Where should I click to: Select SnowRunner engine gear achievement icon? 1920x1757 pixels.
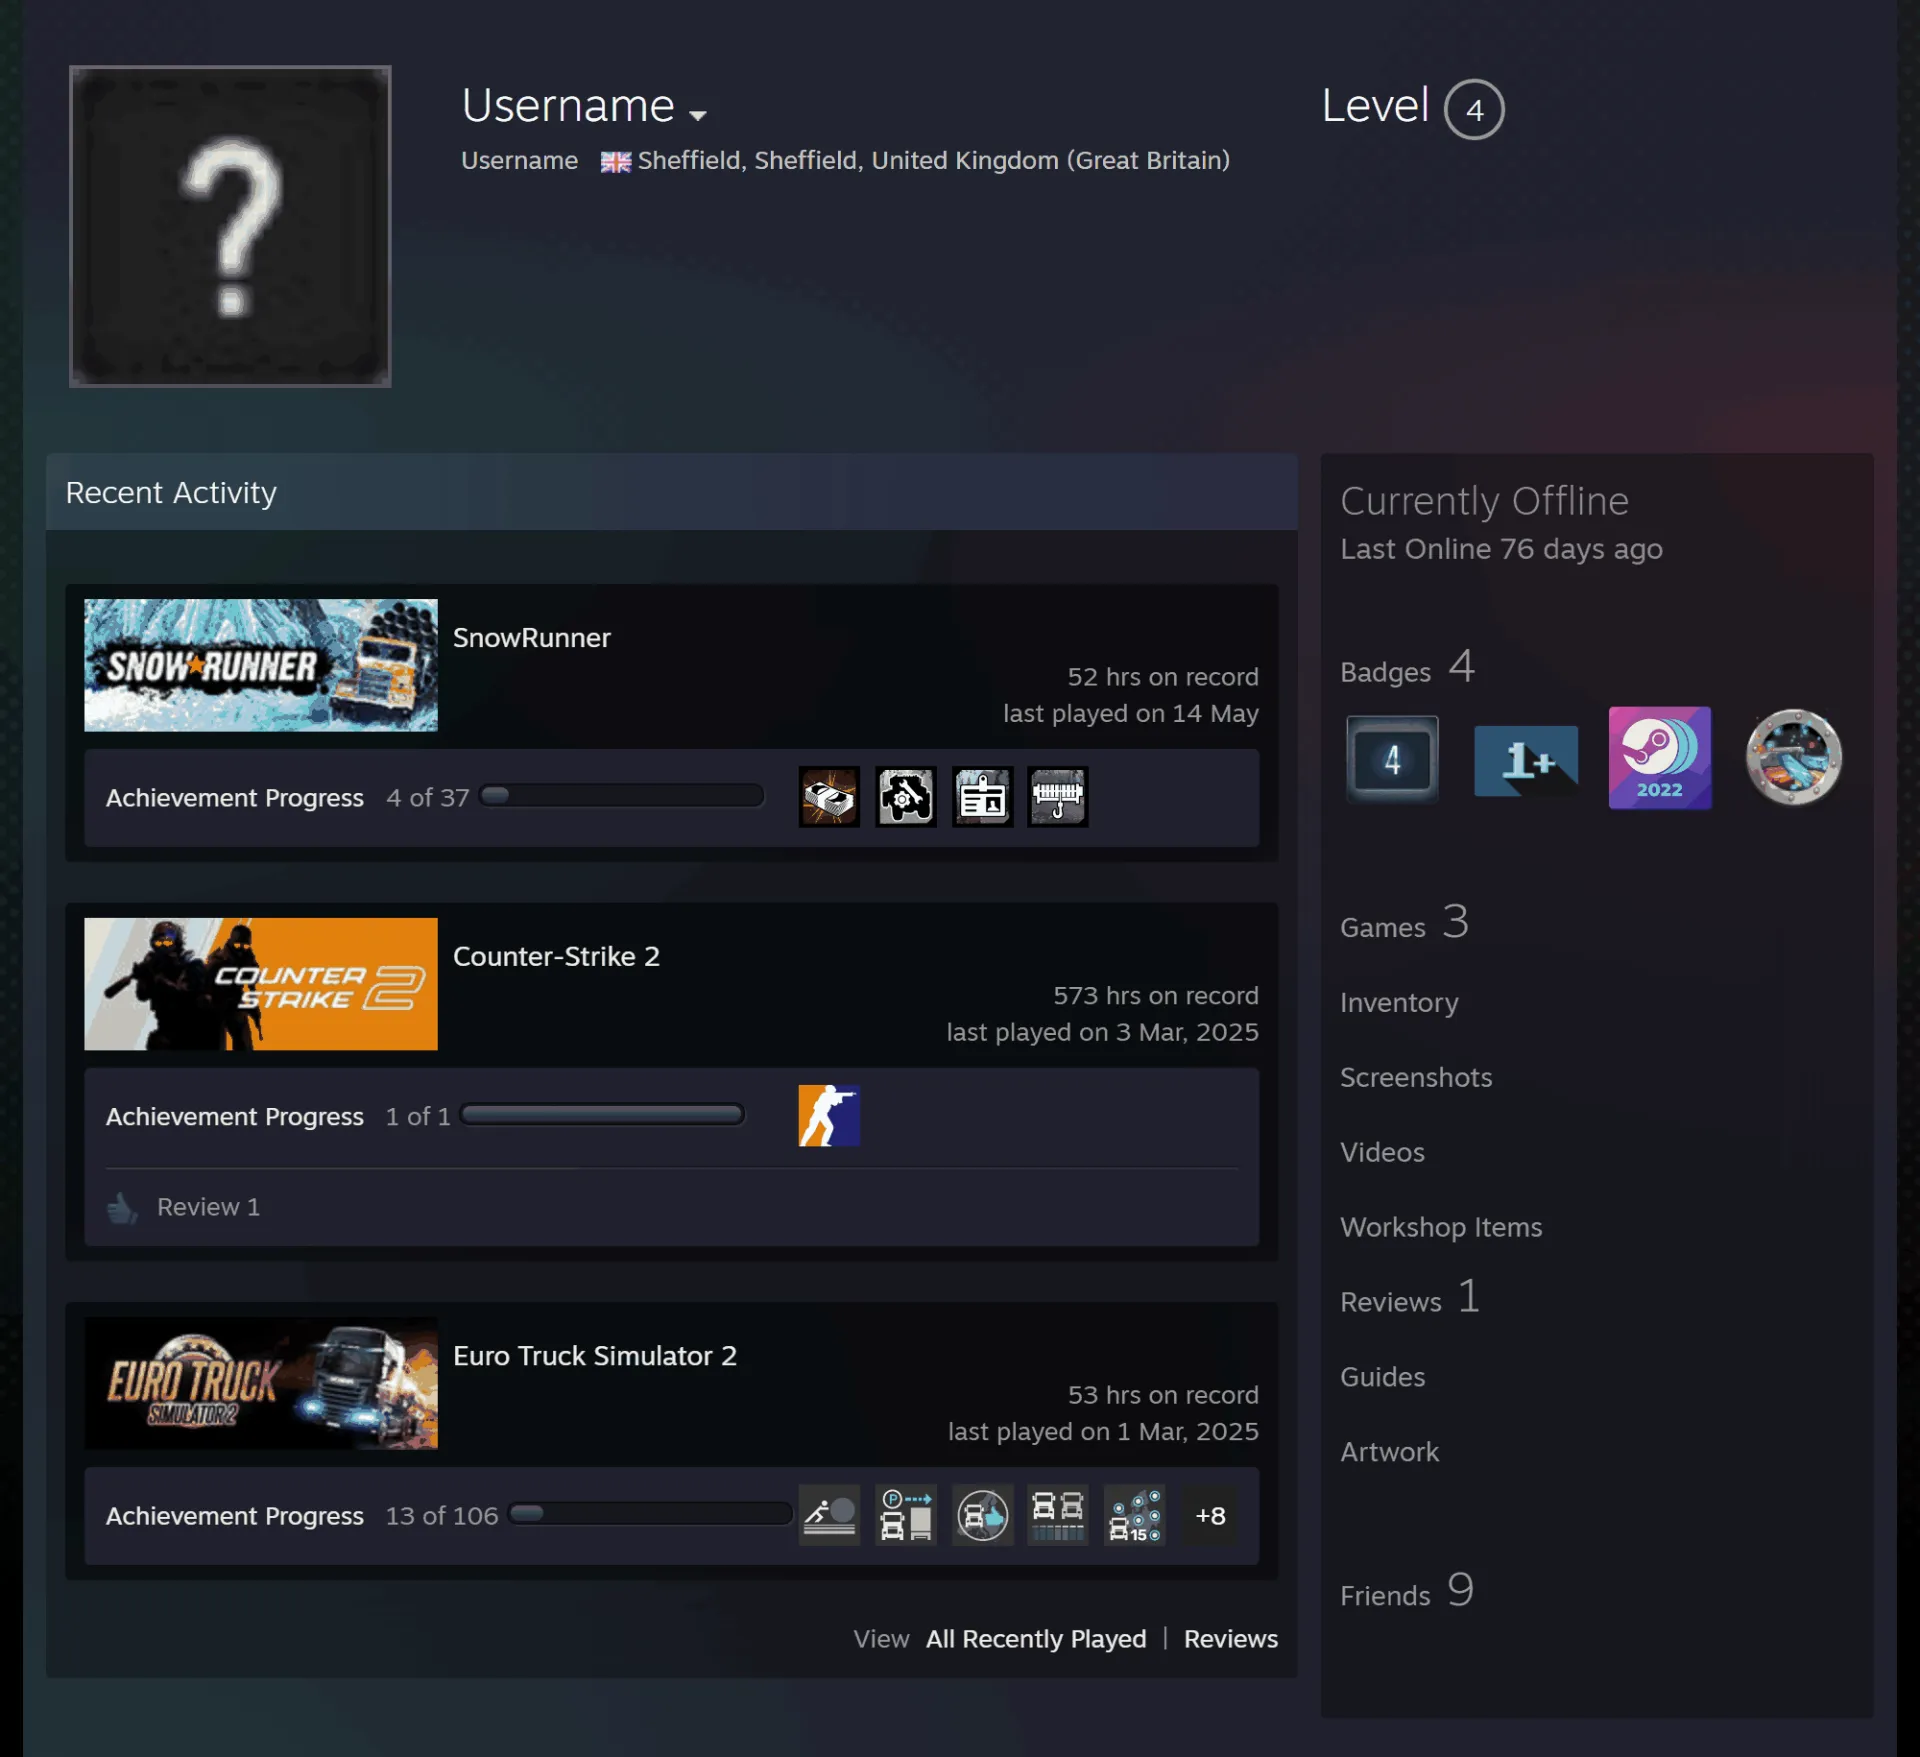pyautogui.click(x=906, y=797)
